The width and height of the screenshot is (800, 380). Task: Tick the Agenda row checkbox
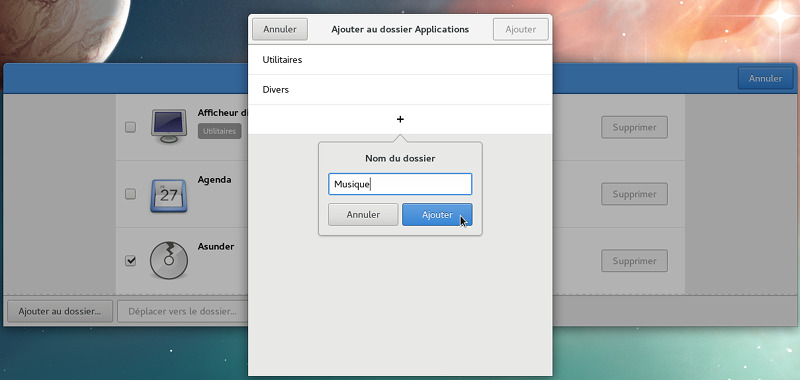[x=131, y=194]
